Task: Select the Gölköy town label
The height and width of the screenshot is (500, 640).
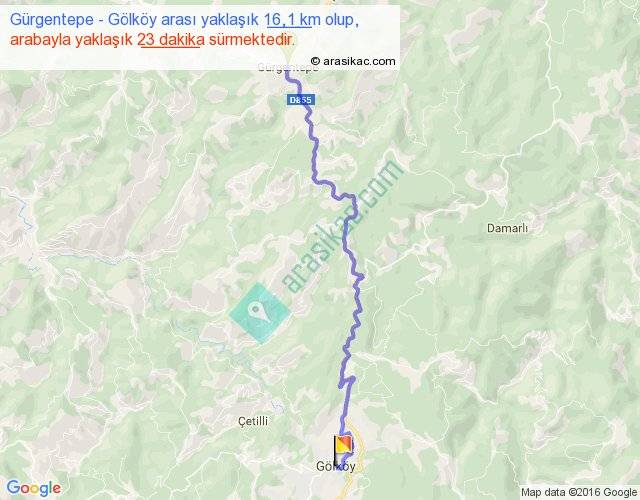Action: 336,467
